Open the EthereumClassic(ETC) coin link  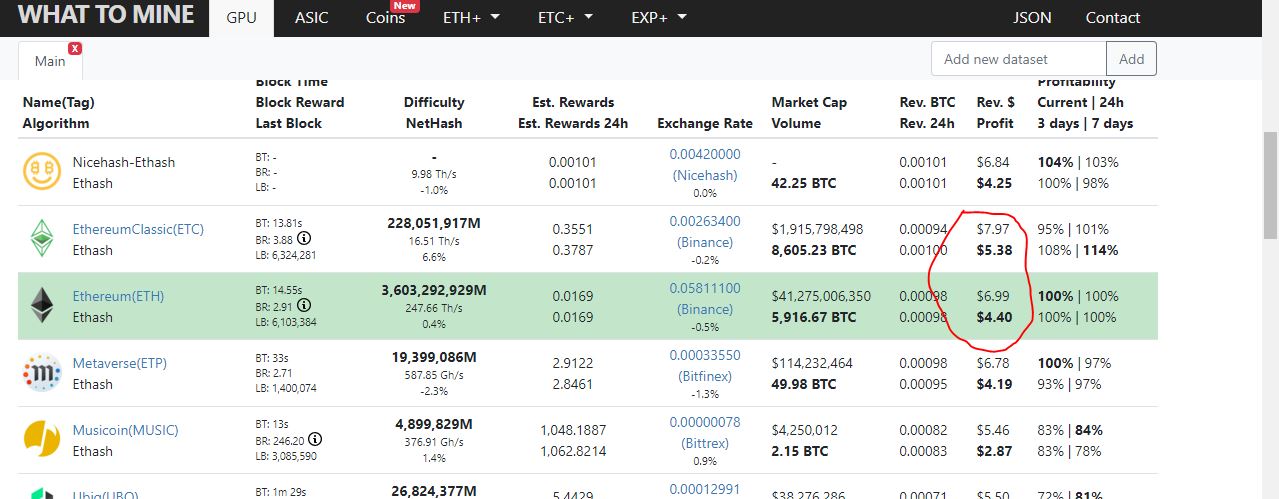tap(138, 229)
